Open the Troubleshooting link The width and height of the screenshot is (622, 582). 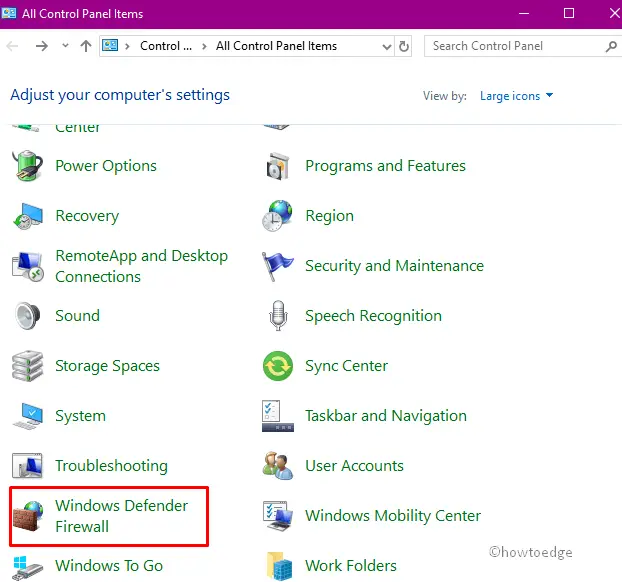(x=111, y=466)
